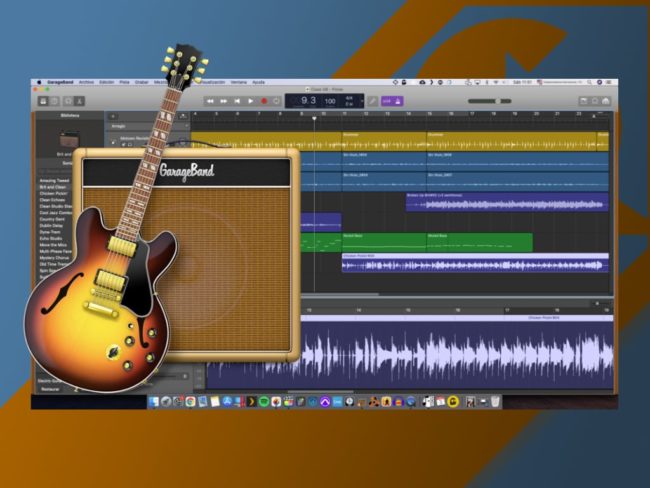Viewport: 650px width, 488px height.
Task: Open the Grabar menu
Action: (x=141, y=82)
